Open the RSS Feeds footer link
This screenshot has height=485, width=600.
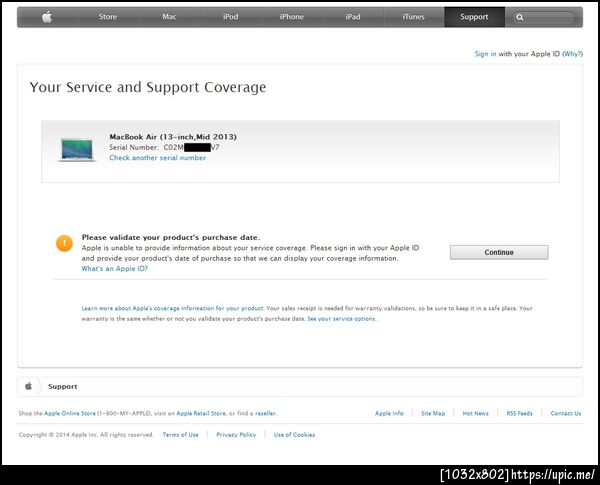click(519, 413)
